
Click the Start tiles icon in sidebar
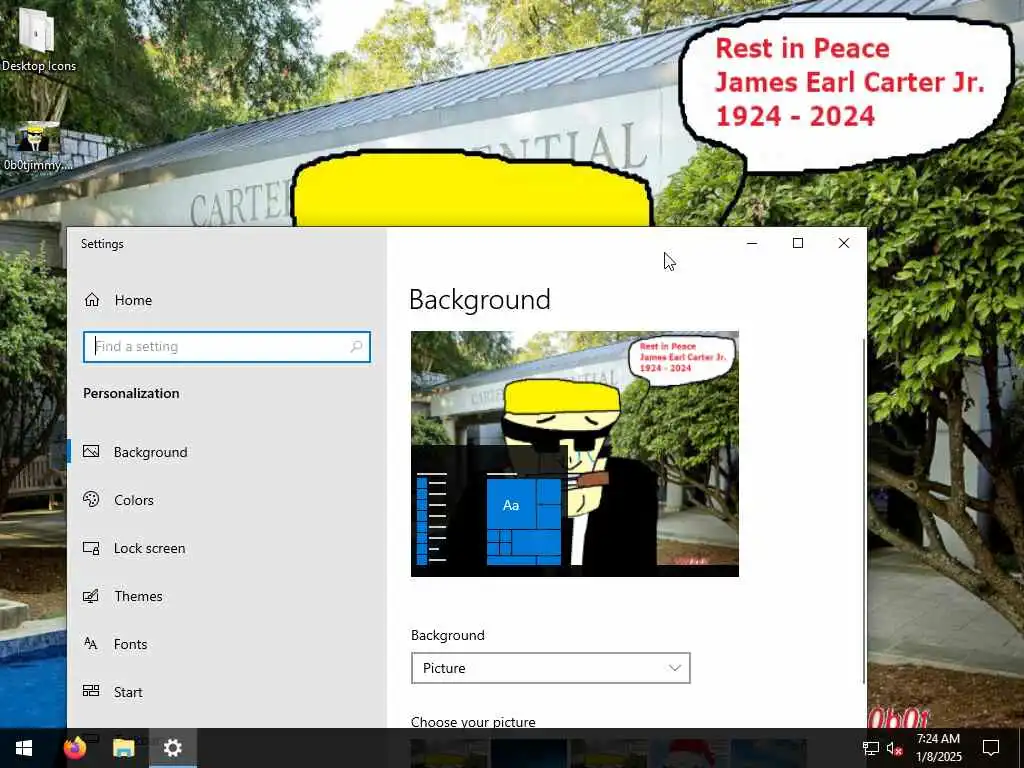point(91,691)
